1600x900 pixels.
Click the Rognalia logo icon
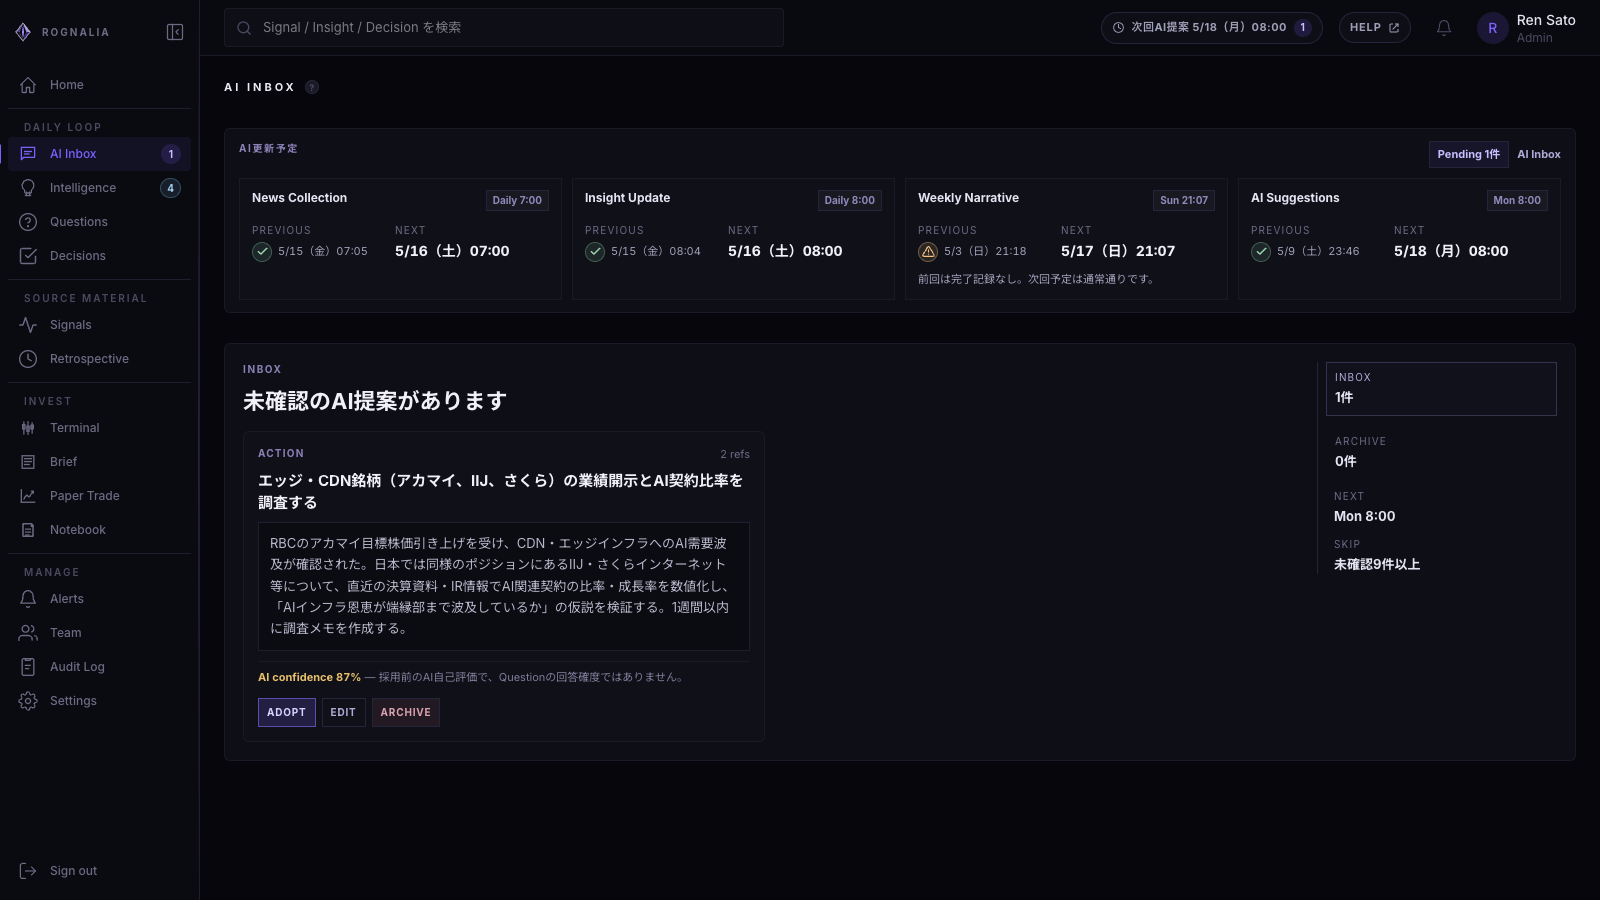pyautogui.click(x=23, y=32)
